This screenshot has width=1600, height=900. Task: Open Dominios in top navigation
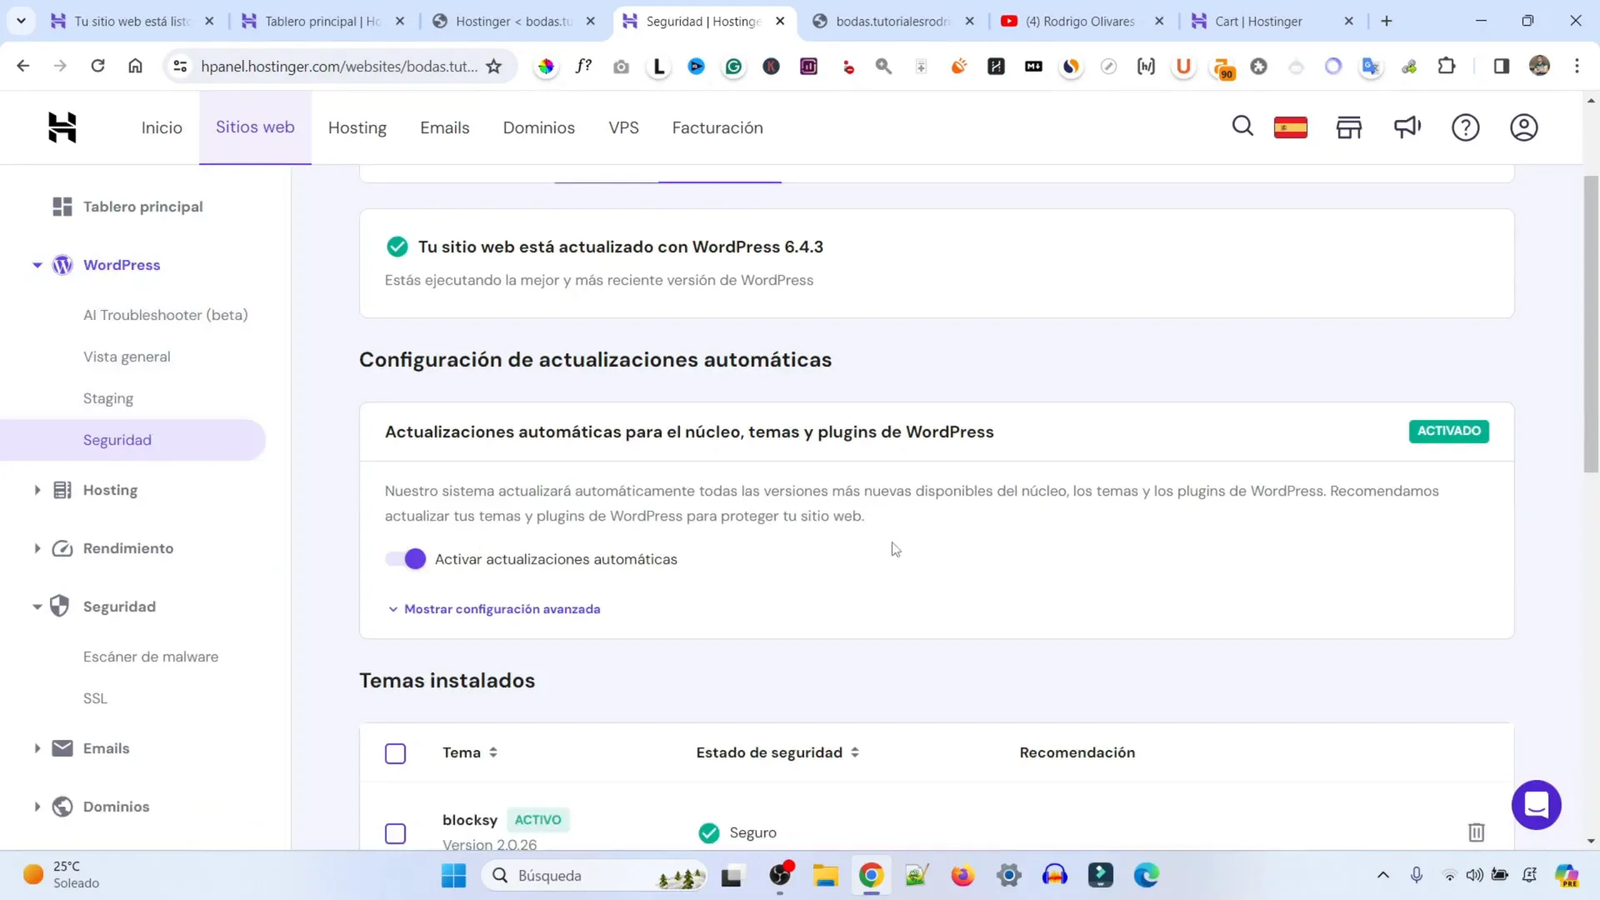(x=539, y=128)
